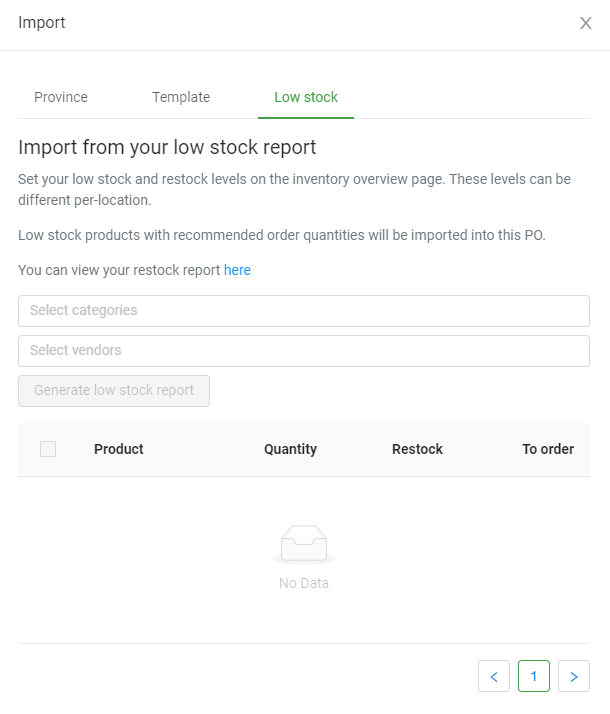This screenshot has height=714, width=610.
Task: Click Generate low stock report button
Action: click(114, 391)
